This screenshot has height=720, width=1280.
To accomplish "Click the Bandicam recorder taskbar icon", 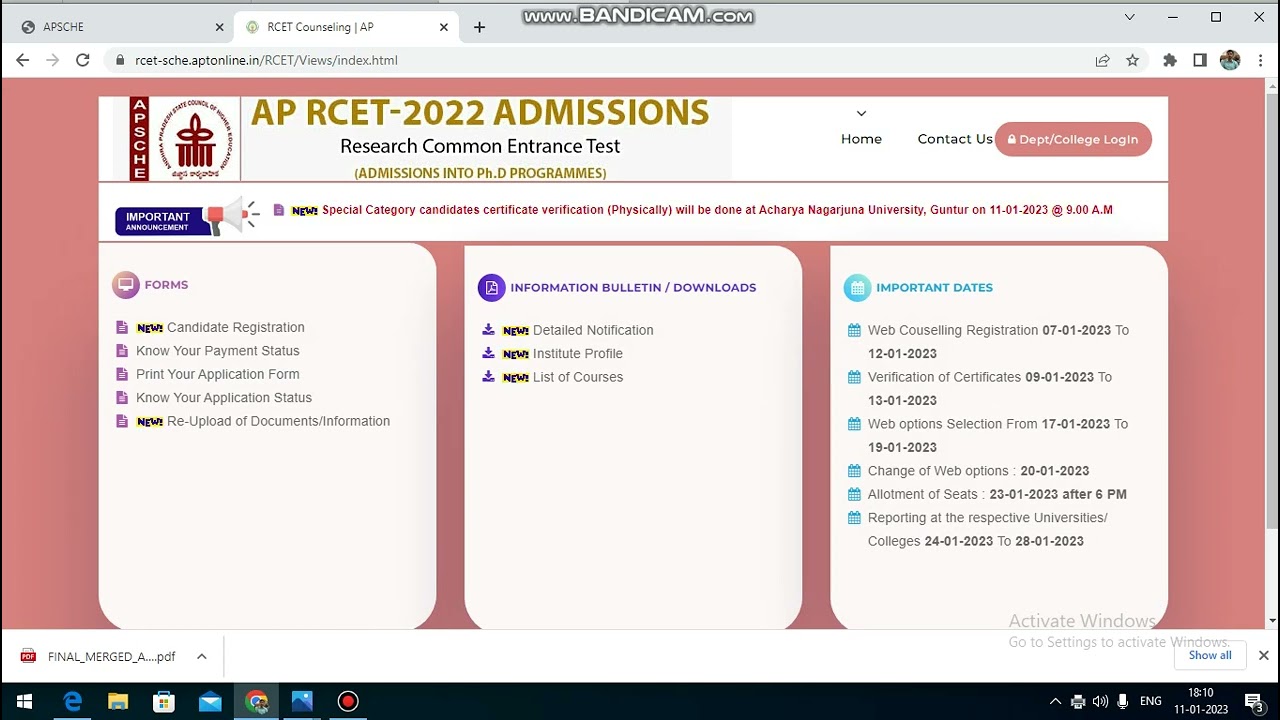I will click(348, 701).
